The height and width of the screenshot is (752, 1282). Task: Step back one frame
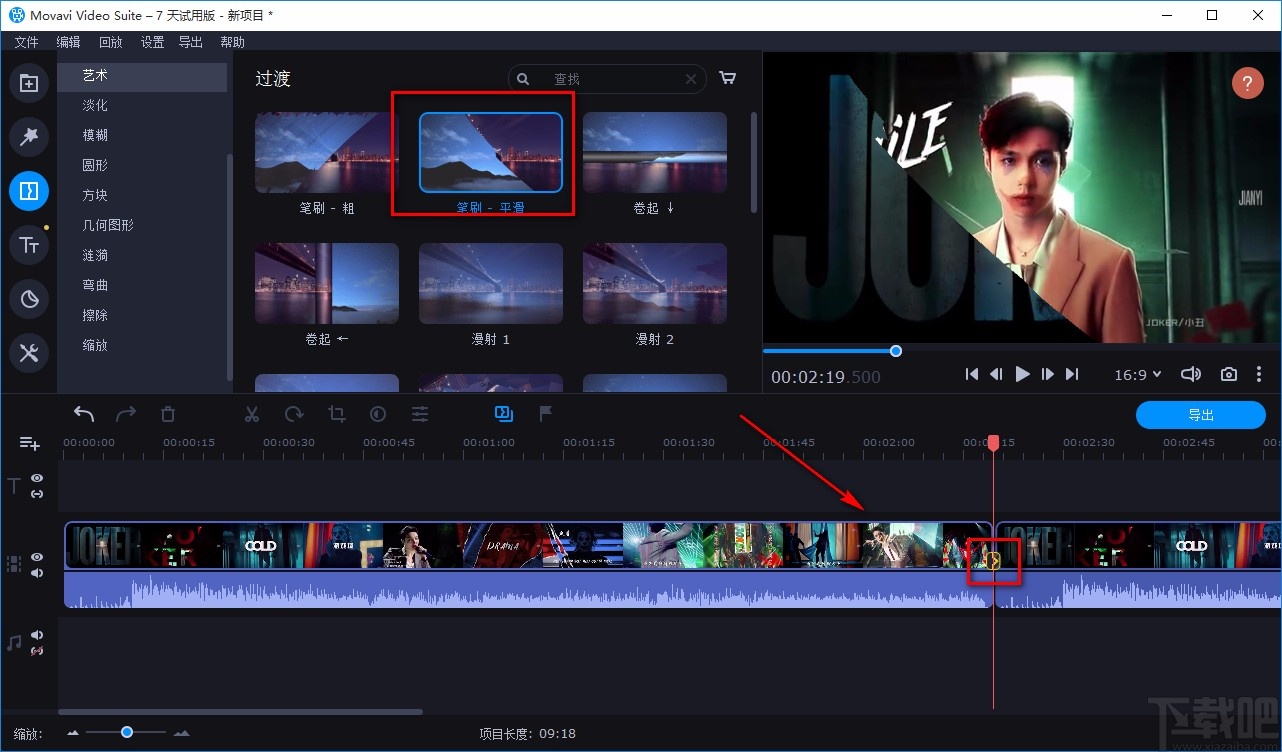pyautogui.click(x=996, y=374)
